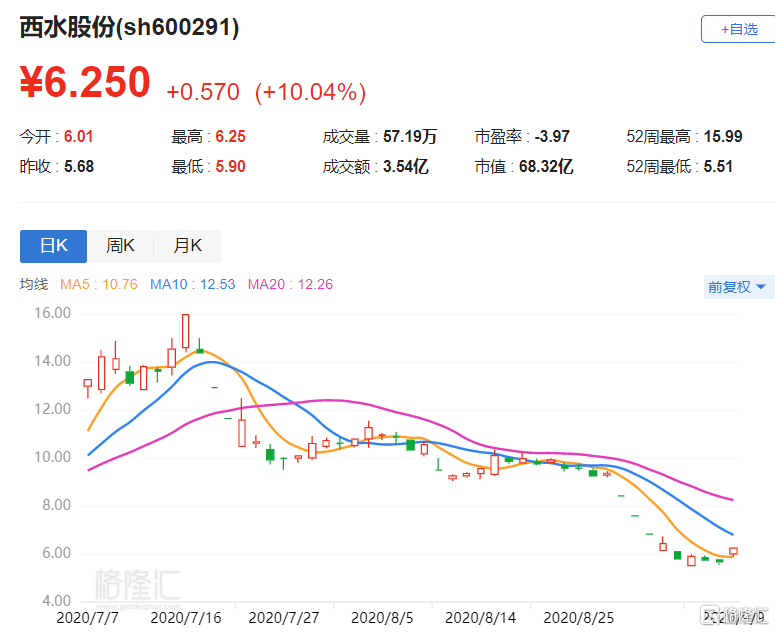Click the 最低 value 5.90

coord(230,167)
